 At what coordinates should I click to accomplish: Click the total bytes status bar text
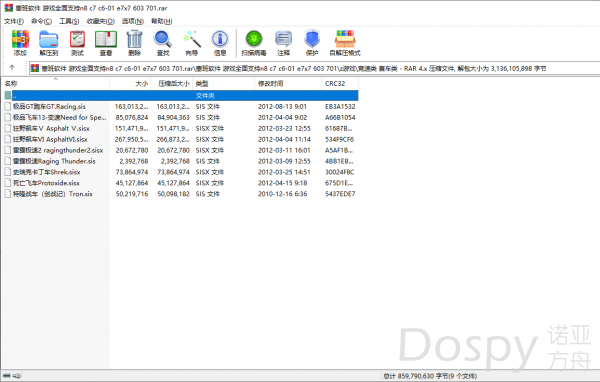pyautogui.click(x=430, y=376)
